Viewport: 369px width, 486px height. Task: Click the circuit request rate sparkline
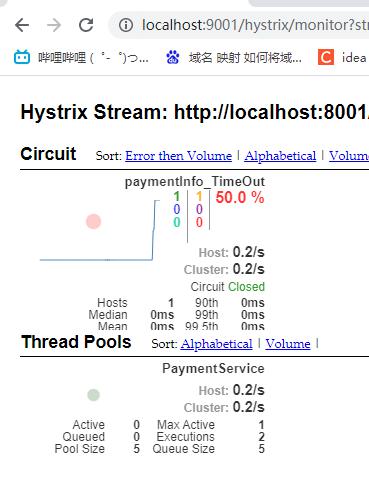pyautogui.click(x=99, y=230)
